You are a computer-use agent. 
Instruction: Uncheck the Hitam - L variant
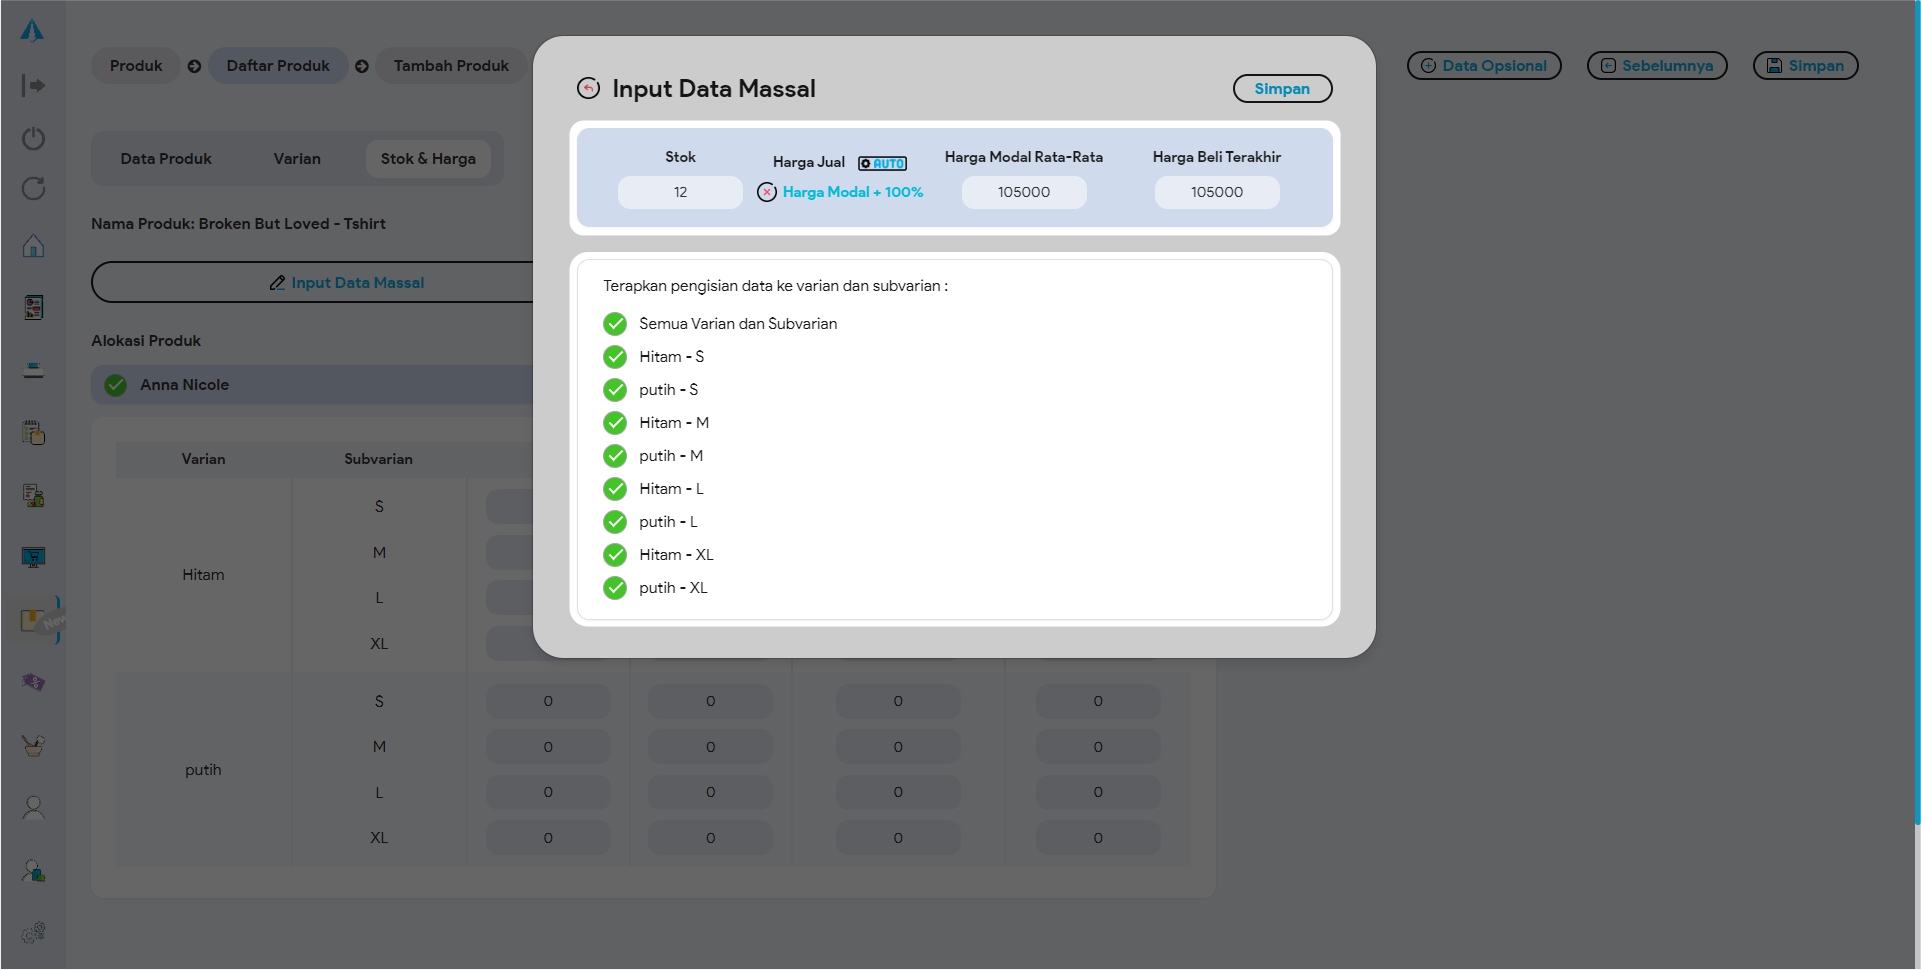click(x=615, y=489)
